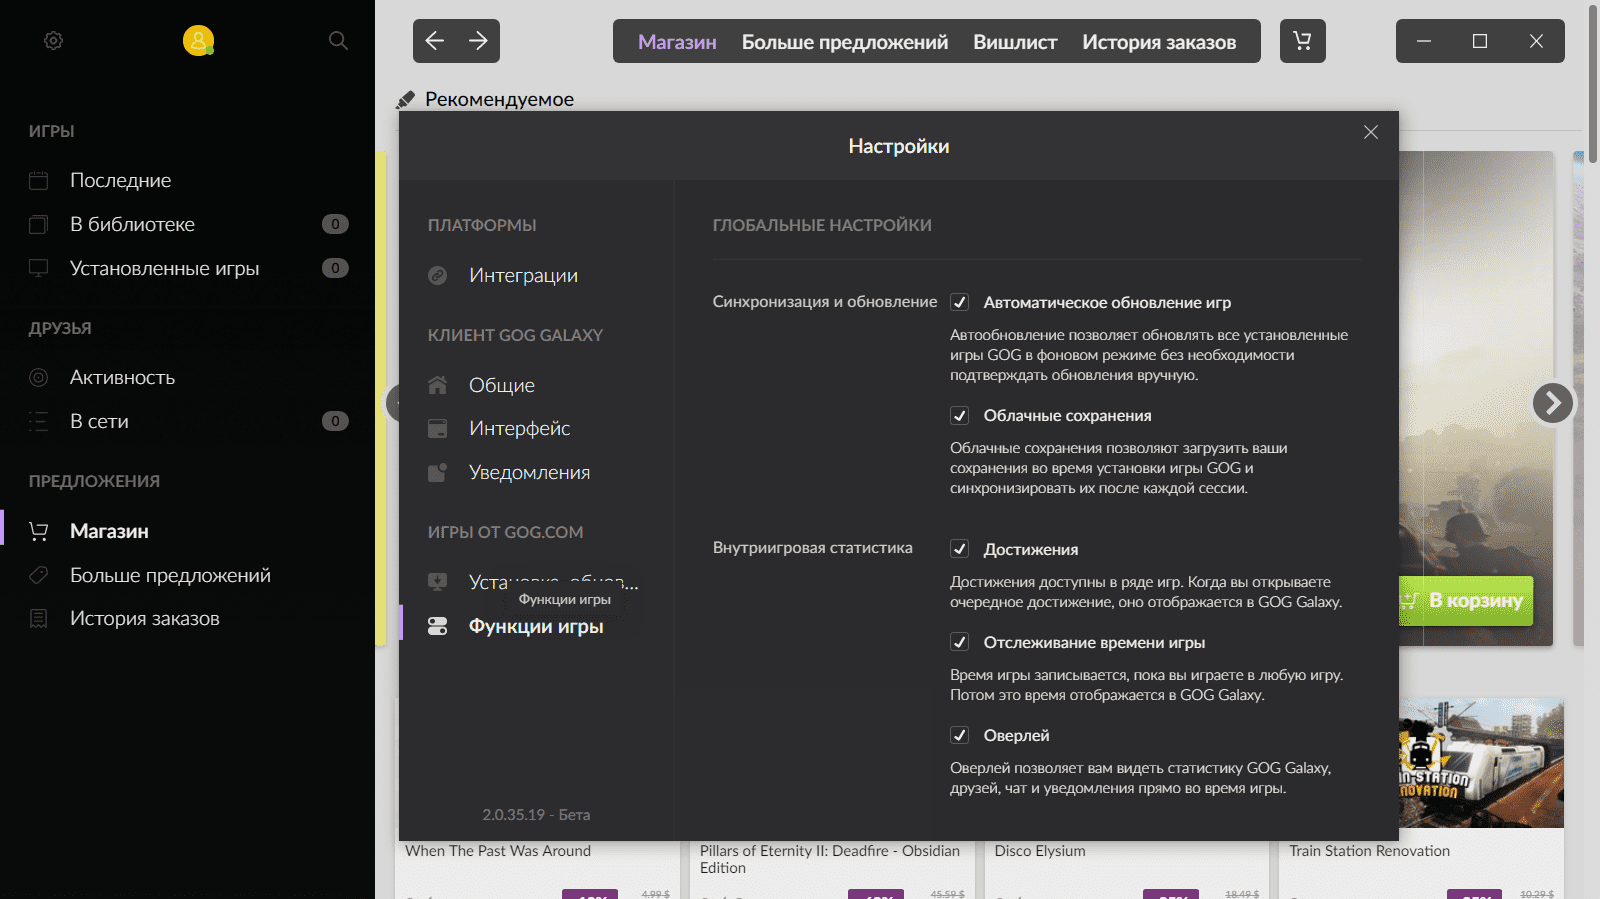Screen dimensions: 1600x899
Task: Switch to the Магазин tab in top bar
Action: (677, 42)
